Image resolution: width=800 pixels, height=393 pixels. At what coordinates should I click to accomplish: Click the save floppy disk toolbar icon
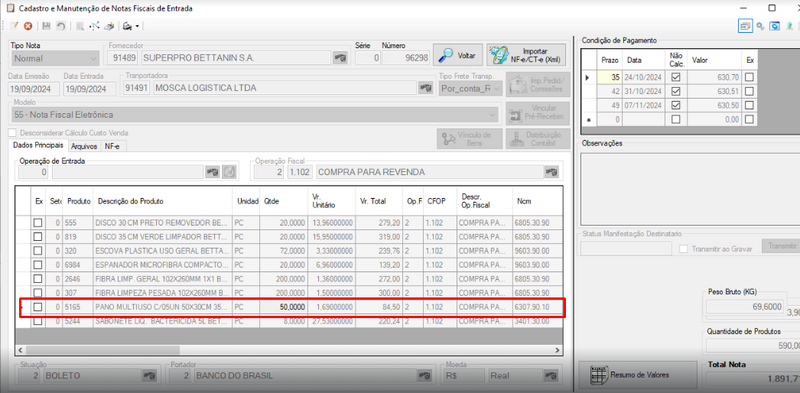click(46, 26)
